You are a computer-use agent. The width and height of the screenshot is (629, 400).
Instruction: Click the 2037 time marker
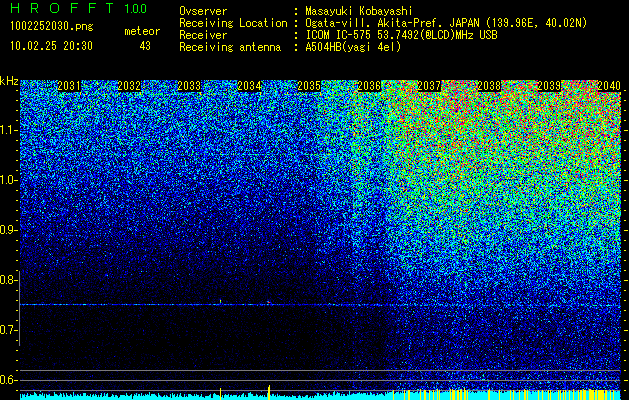429,86
